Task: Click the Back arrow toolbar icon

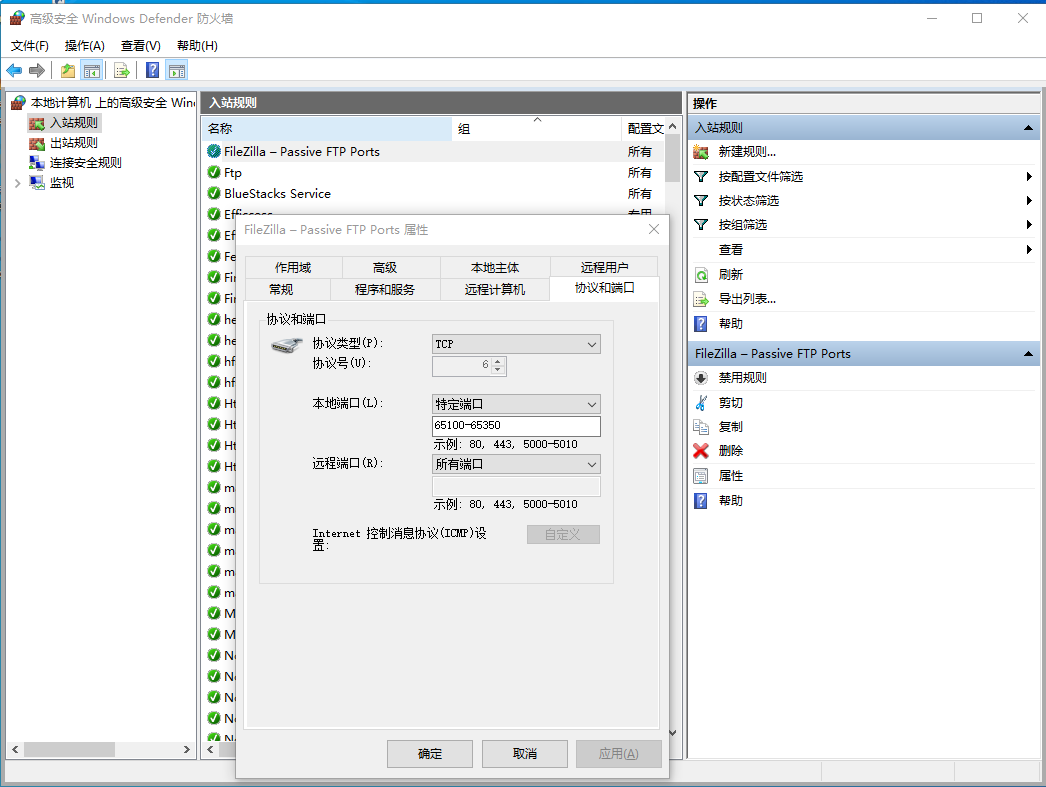Action: (x=14, y=70)
